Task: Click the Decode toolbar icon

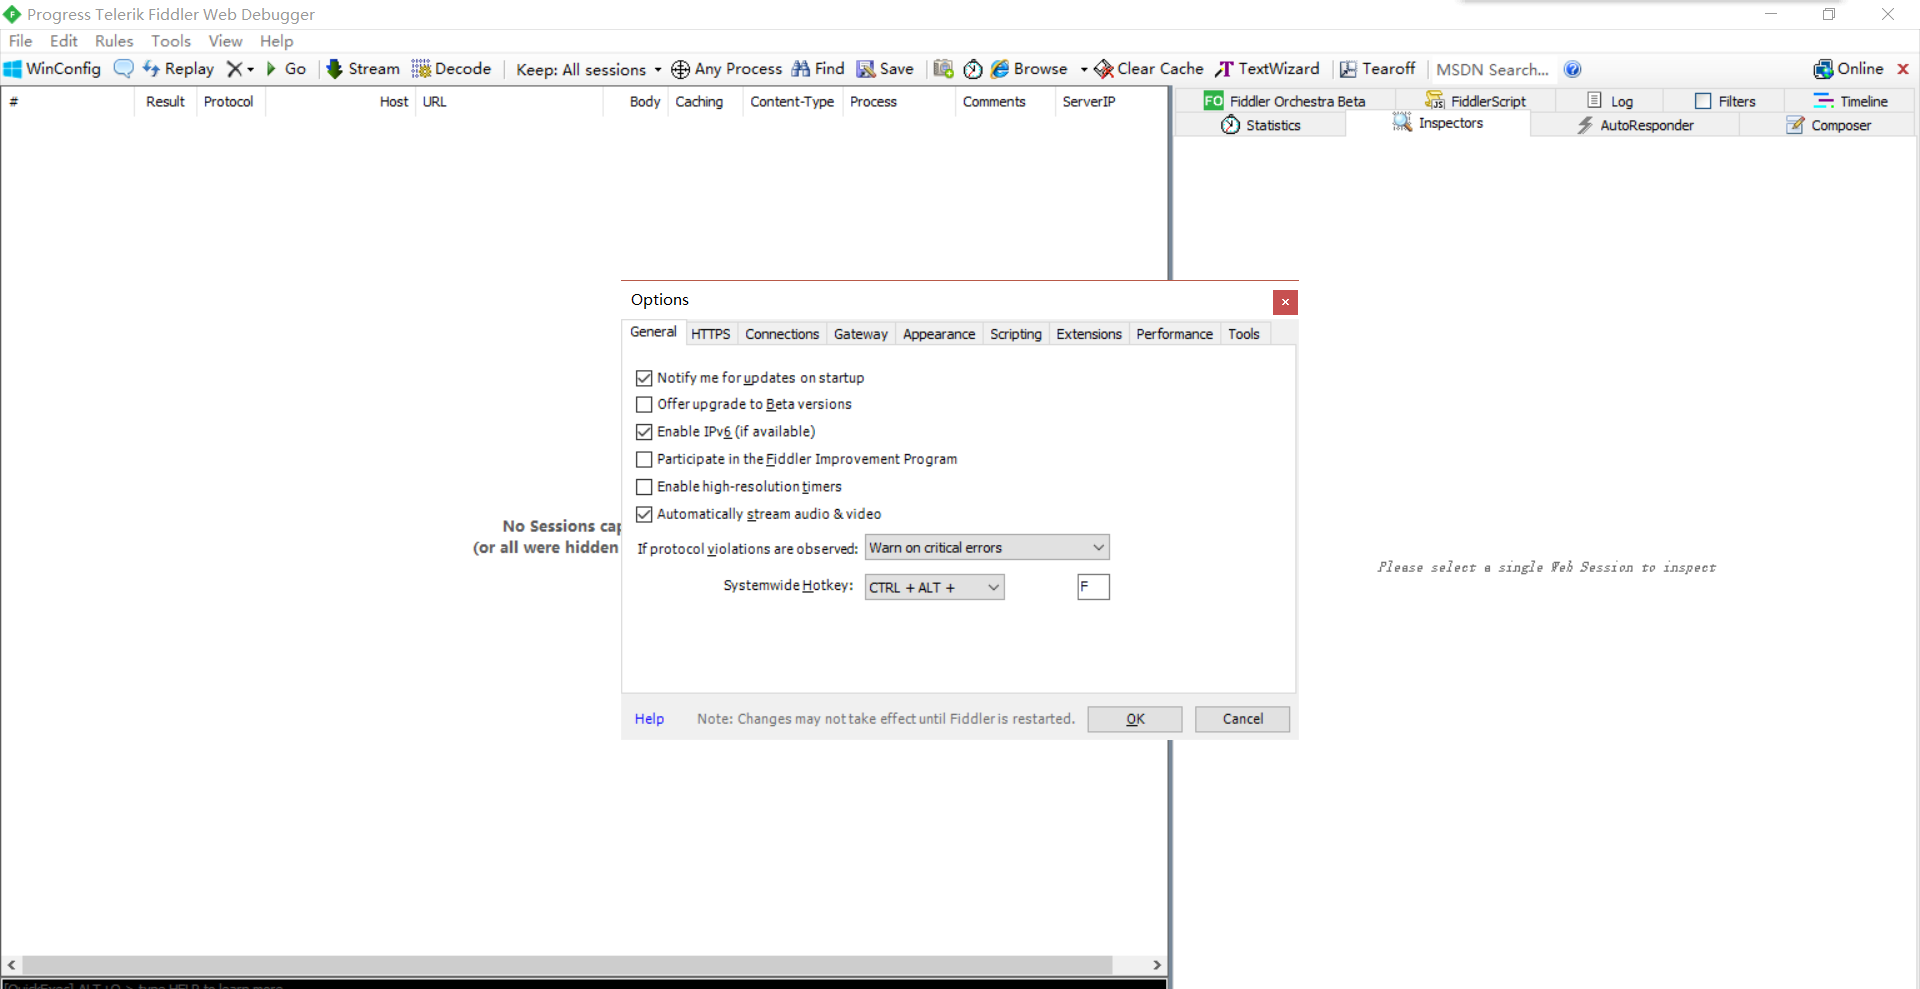Action: coord(421,69)
